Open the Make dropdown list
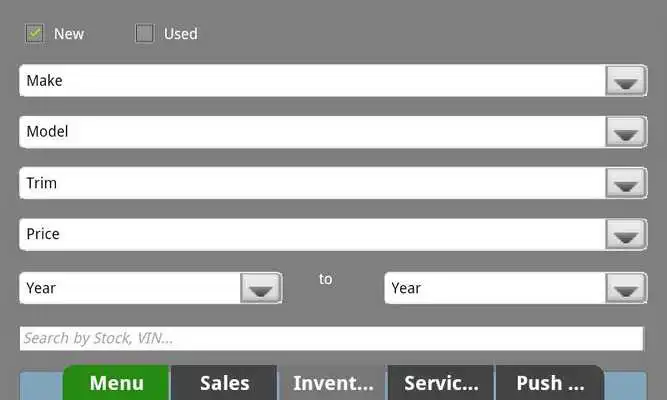 pyautogui.click(x=333, y=81)
